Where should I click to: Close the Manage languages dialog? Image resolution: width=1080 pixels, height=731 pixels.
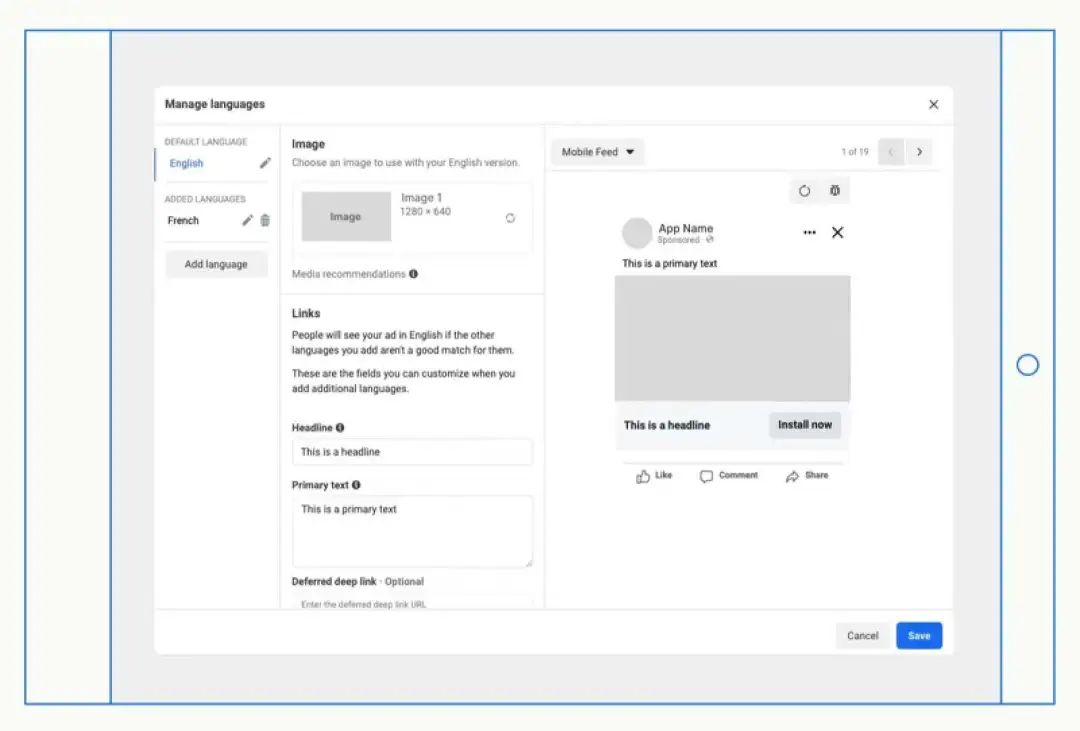pyautogui.click(x=933, y=104)
